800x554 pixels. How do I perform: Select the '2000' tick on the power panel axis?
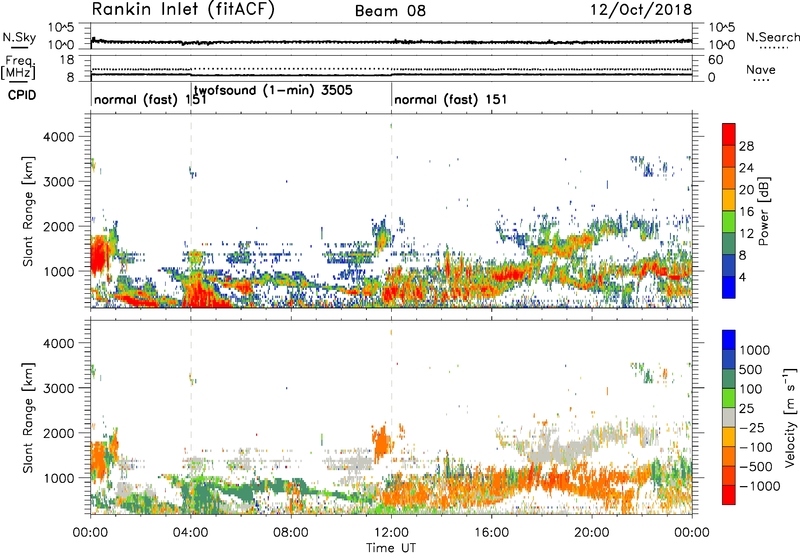[x=59, y=226]
